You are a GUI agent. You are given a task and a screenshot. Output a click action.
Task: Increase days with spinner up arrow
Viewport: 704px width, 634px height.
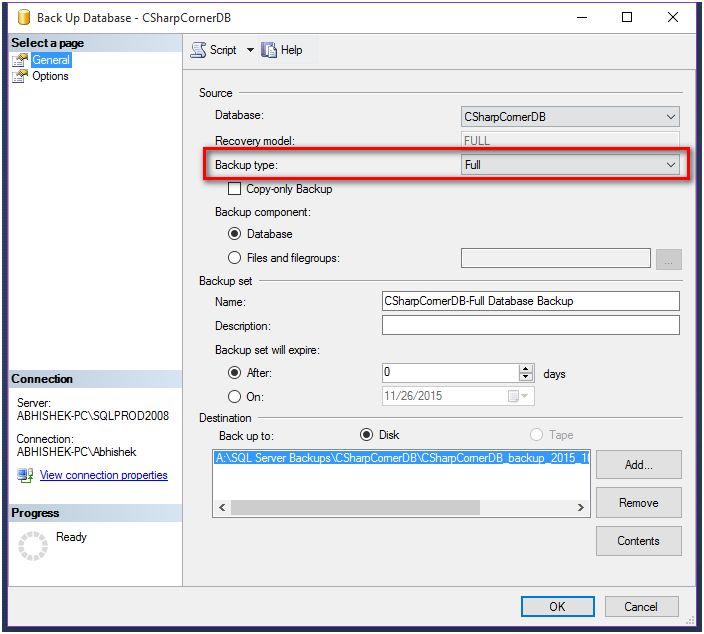click(526, 369)
